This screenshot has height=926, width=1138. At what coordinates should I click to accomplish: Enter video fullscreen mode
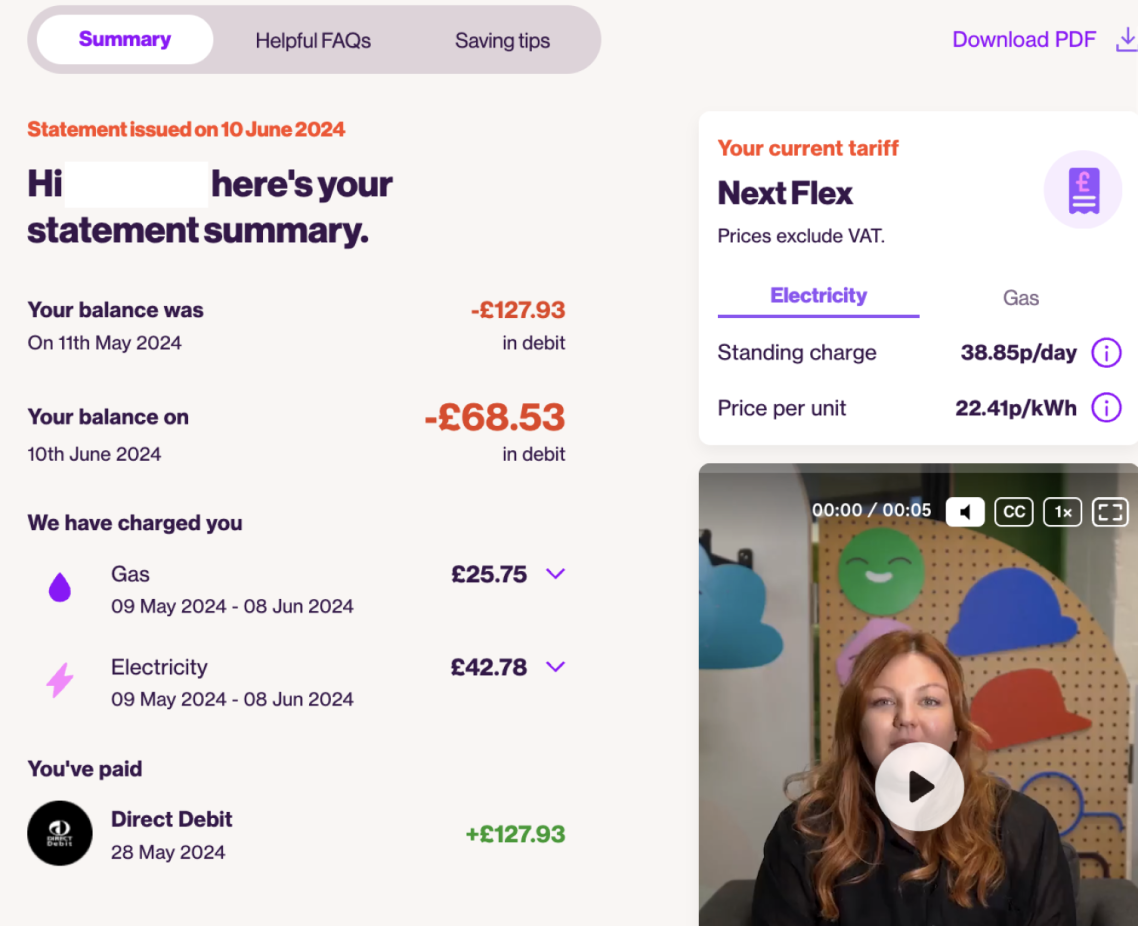point(1110,512)
